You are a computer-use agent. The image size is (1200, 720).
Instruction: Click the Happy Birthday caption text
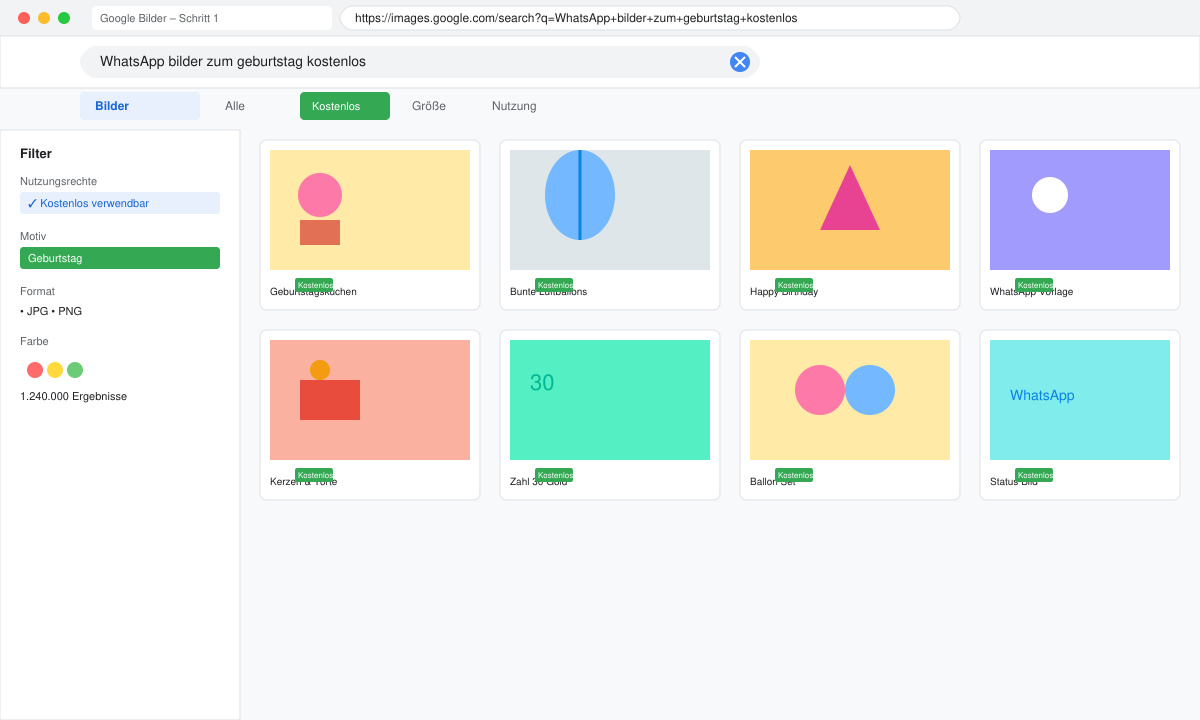[784, 292]
